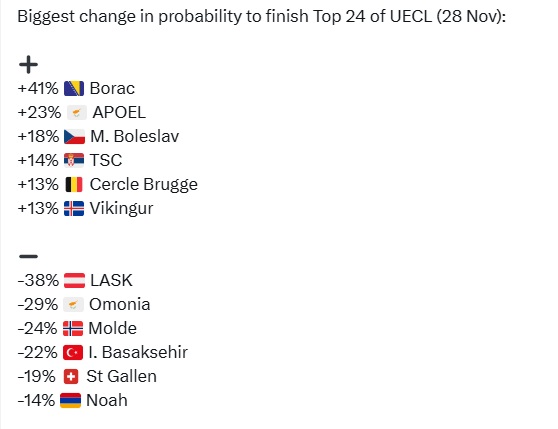
Task: Click the Cyprus flag beside APOEL
Action: coord(77,113)
